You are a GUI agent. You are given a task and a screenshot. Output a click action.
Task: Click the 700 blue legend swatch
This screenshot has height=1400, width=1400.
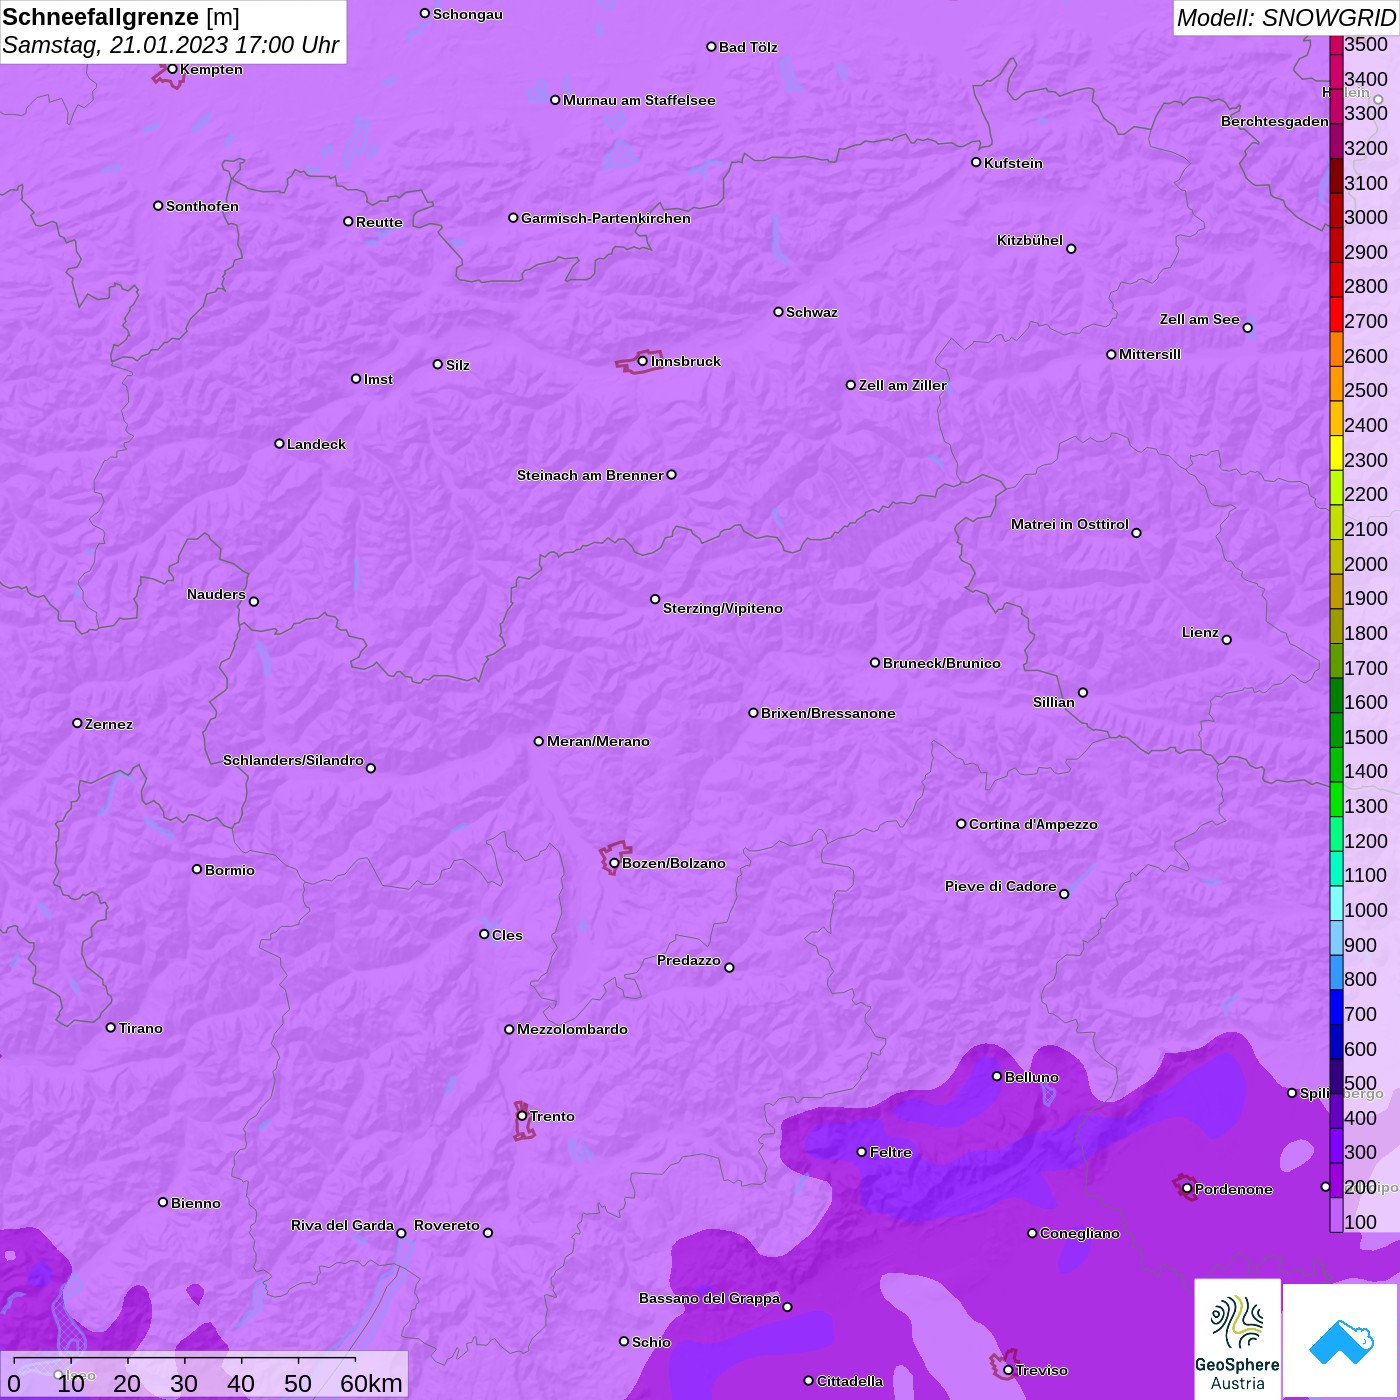1336,1006
